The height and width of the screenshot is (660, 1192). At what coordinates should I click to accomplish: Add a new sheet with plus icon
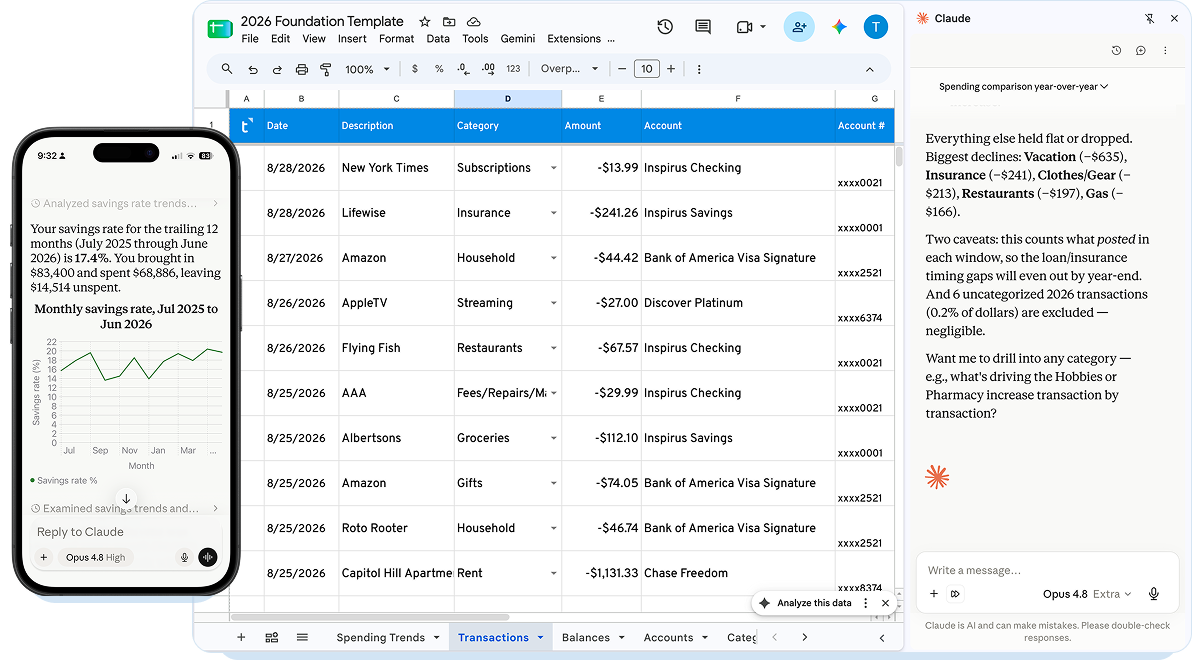(x=241, y=637)
